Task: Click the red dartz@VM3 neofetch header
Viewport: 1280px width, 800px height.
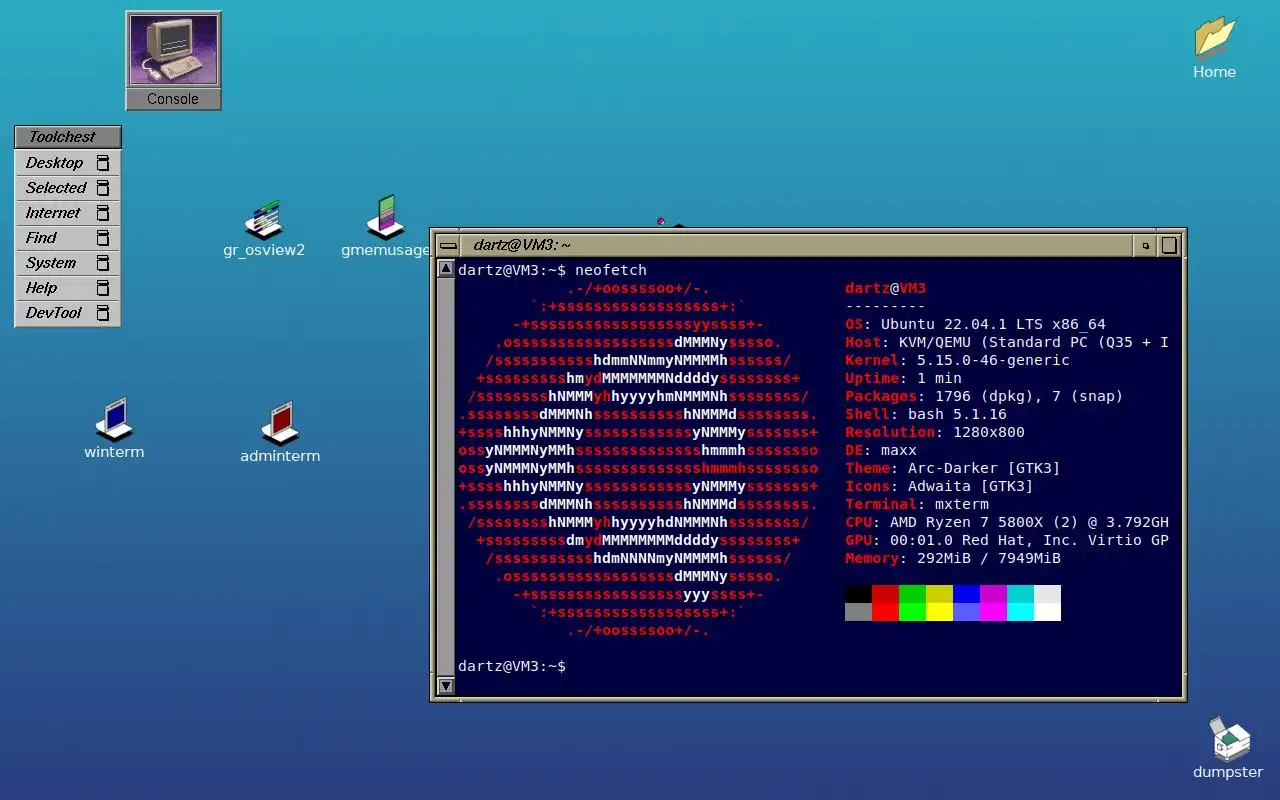Action: point(885,288)
